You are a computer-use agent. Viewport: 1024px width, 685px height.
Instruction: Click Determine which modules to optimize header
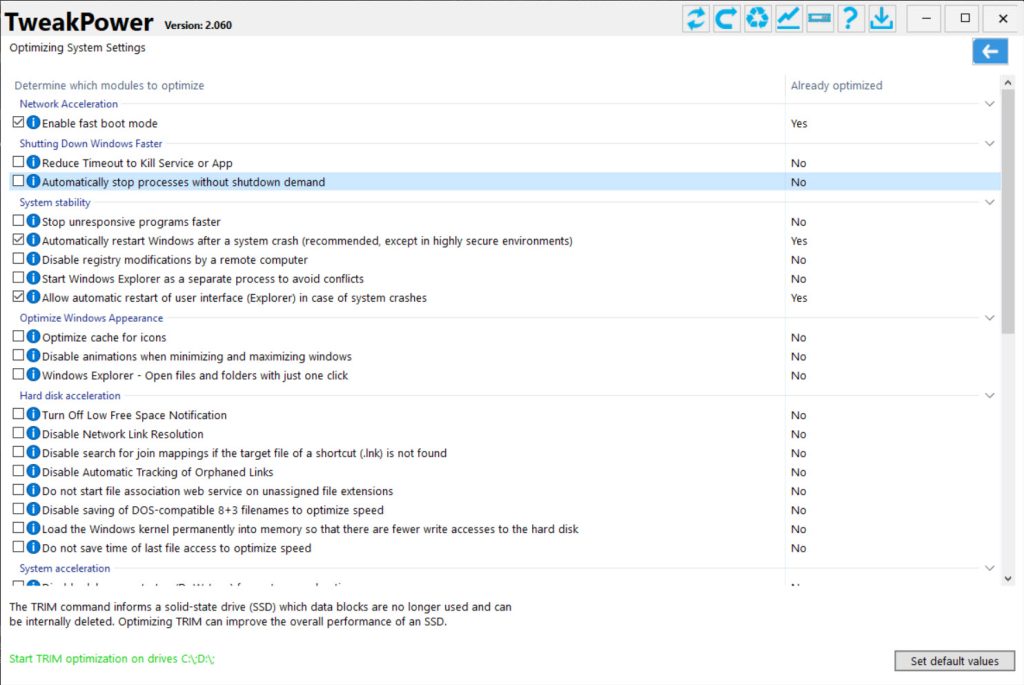pyautogui.click(x=109, y=86)
